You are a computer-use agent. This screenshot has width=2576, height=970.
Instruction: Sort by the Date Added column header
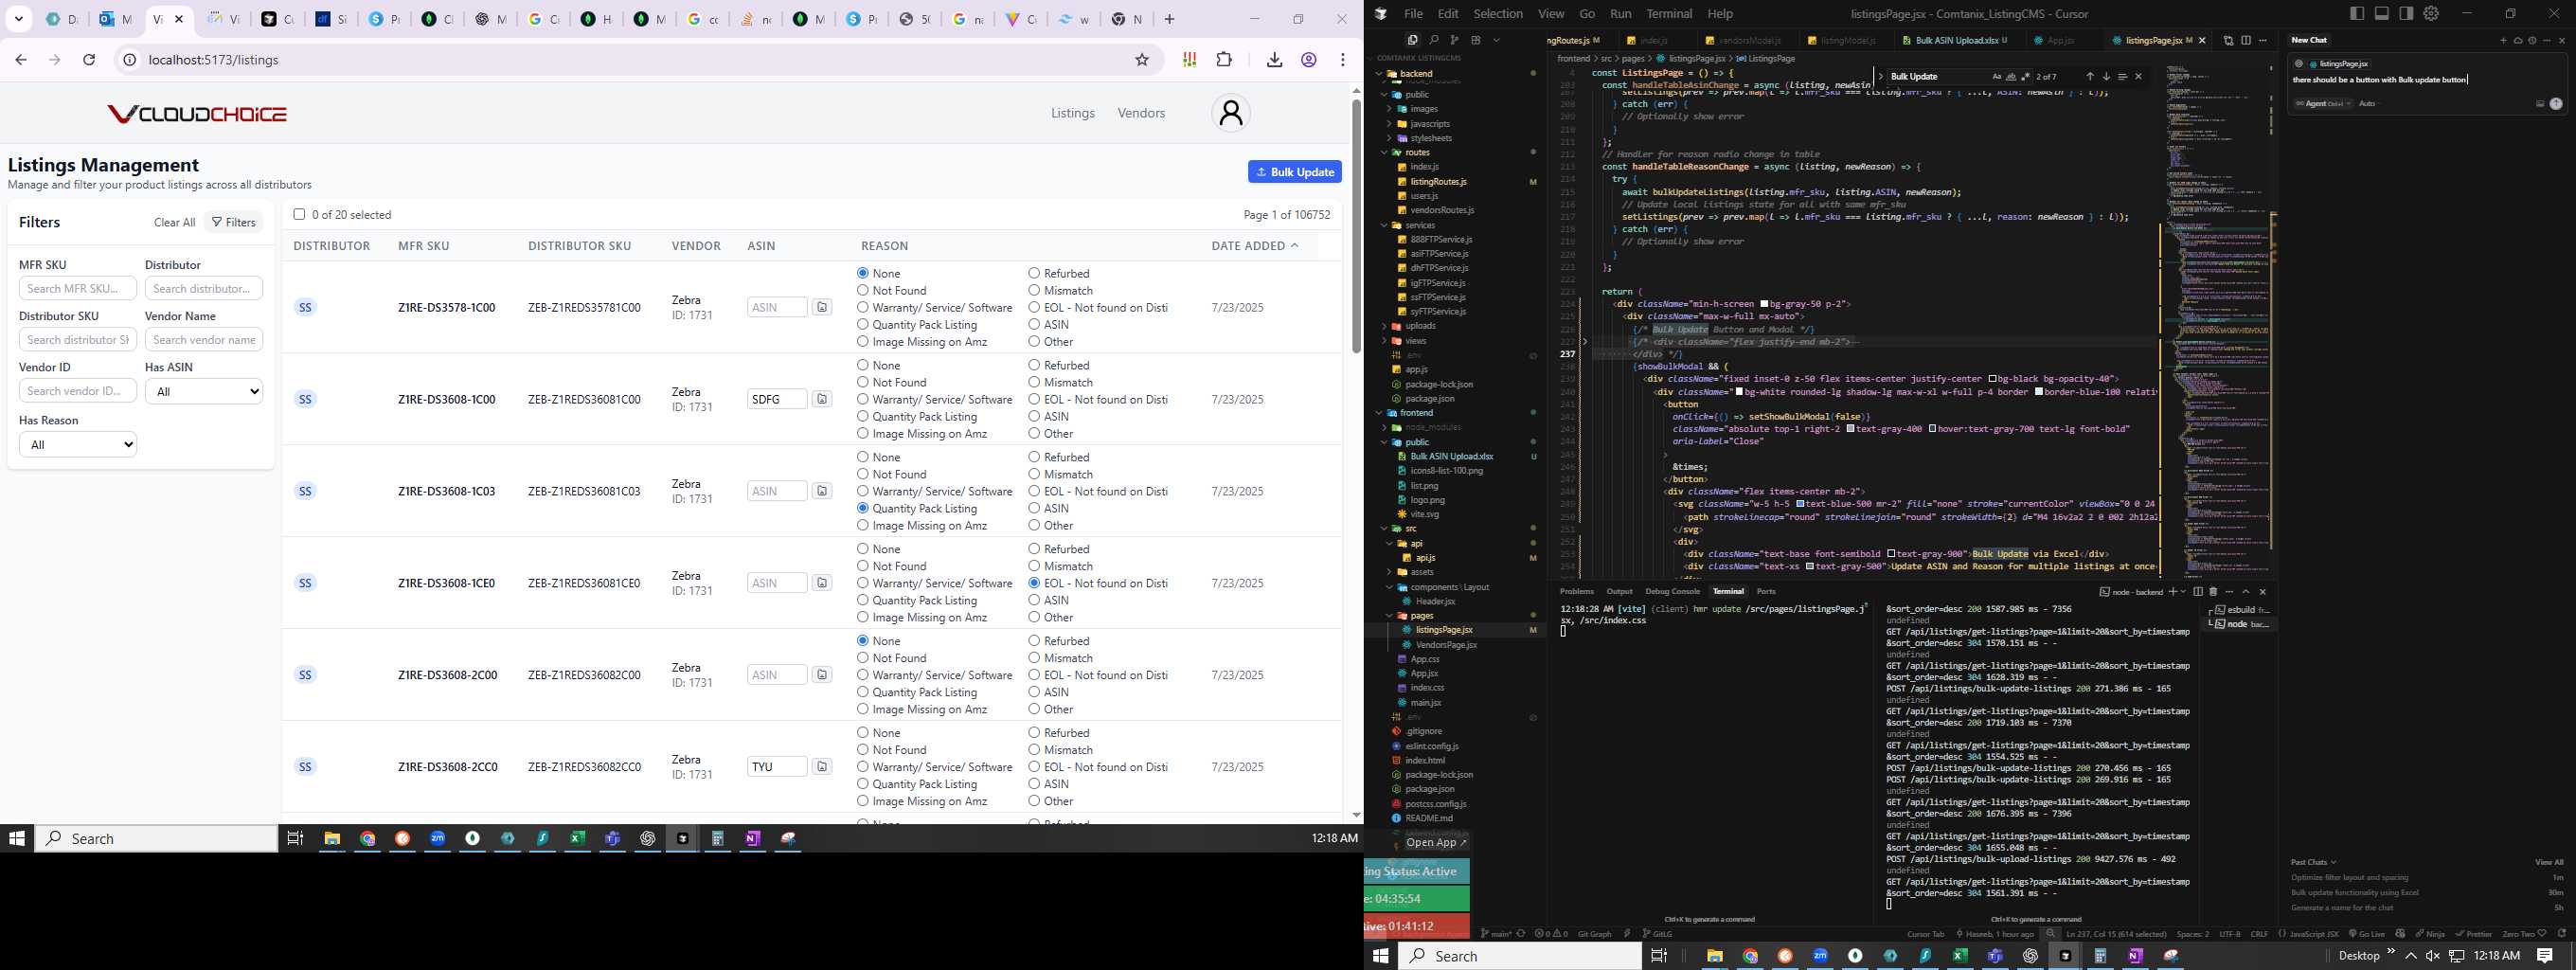[x=1254, y=245]
